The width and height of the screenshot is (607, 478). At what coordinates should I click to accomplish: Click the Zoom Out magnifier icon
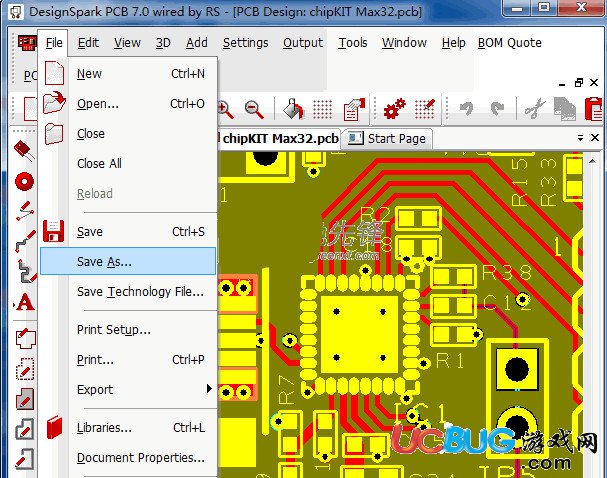point(254,110)
